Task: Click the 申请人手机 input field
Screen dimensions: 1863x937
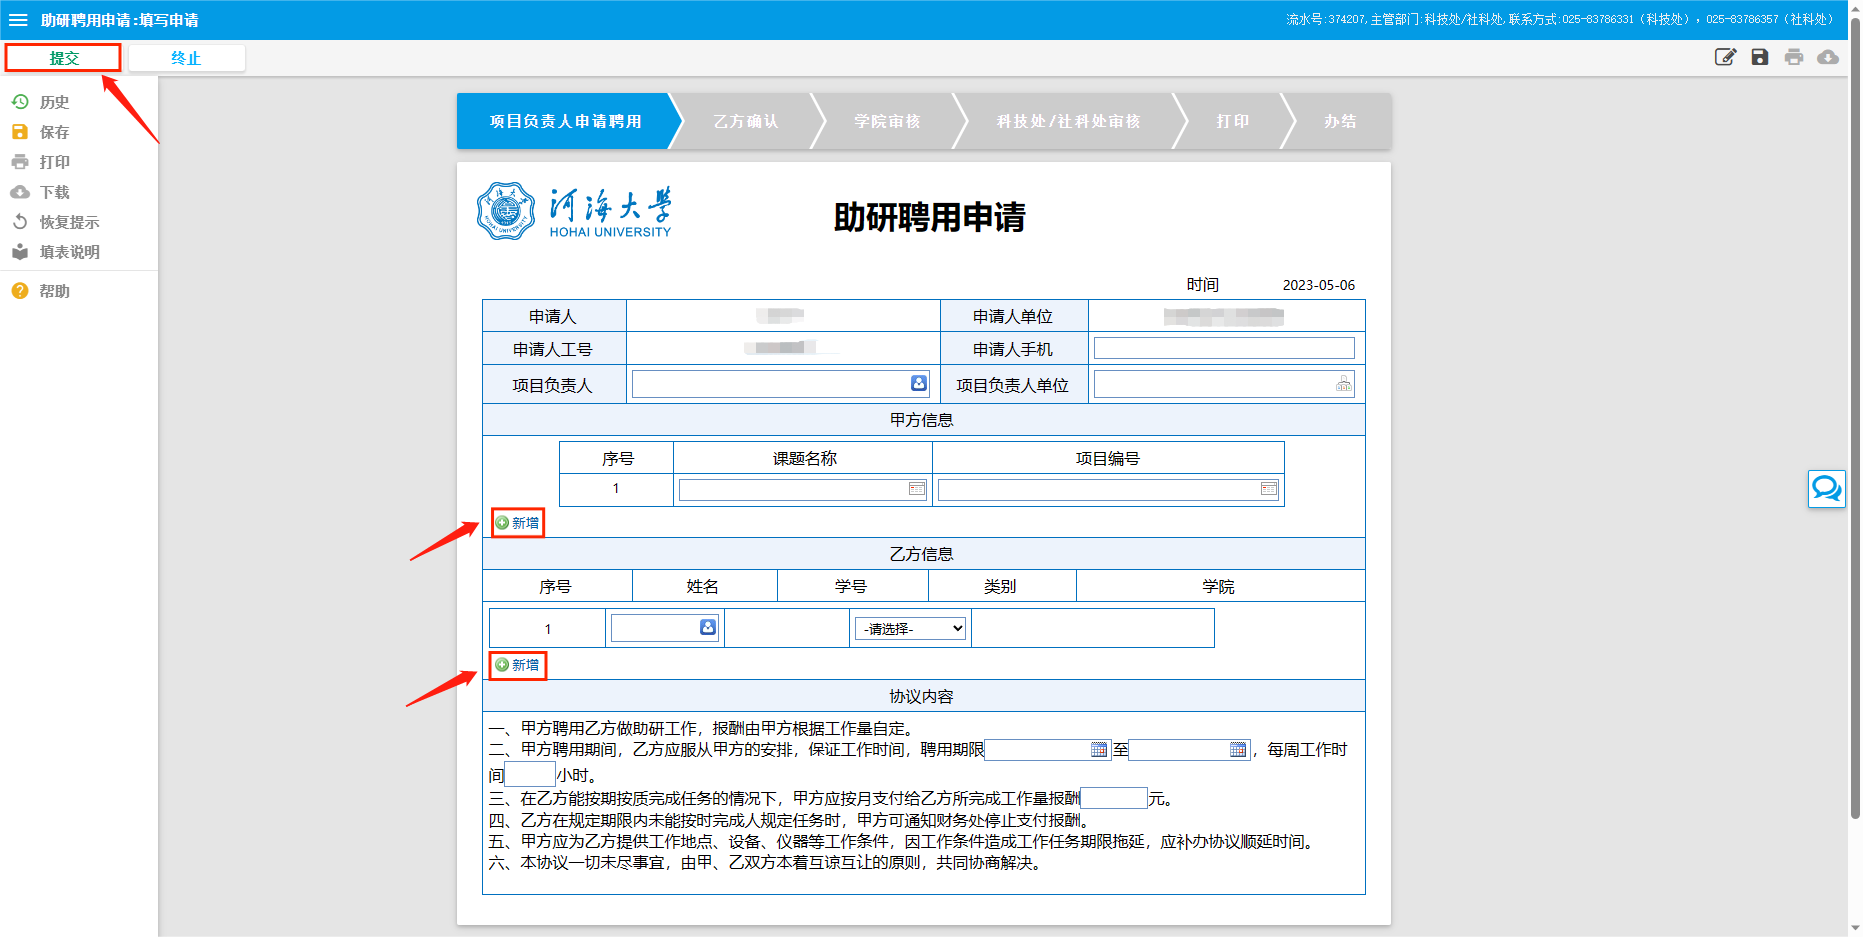Action: (1224, 348)
